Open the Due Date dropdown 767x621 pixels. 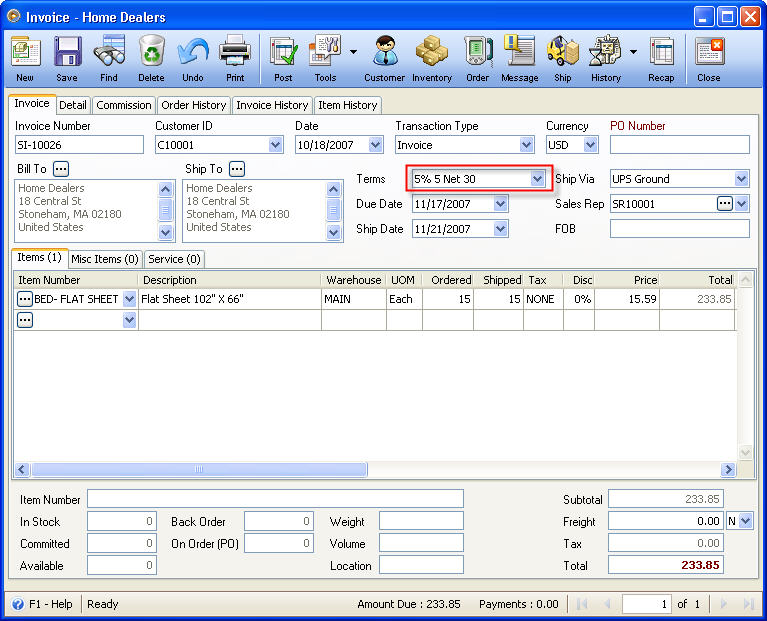(500, 204)
